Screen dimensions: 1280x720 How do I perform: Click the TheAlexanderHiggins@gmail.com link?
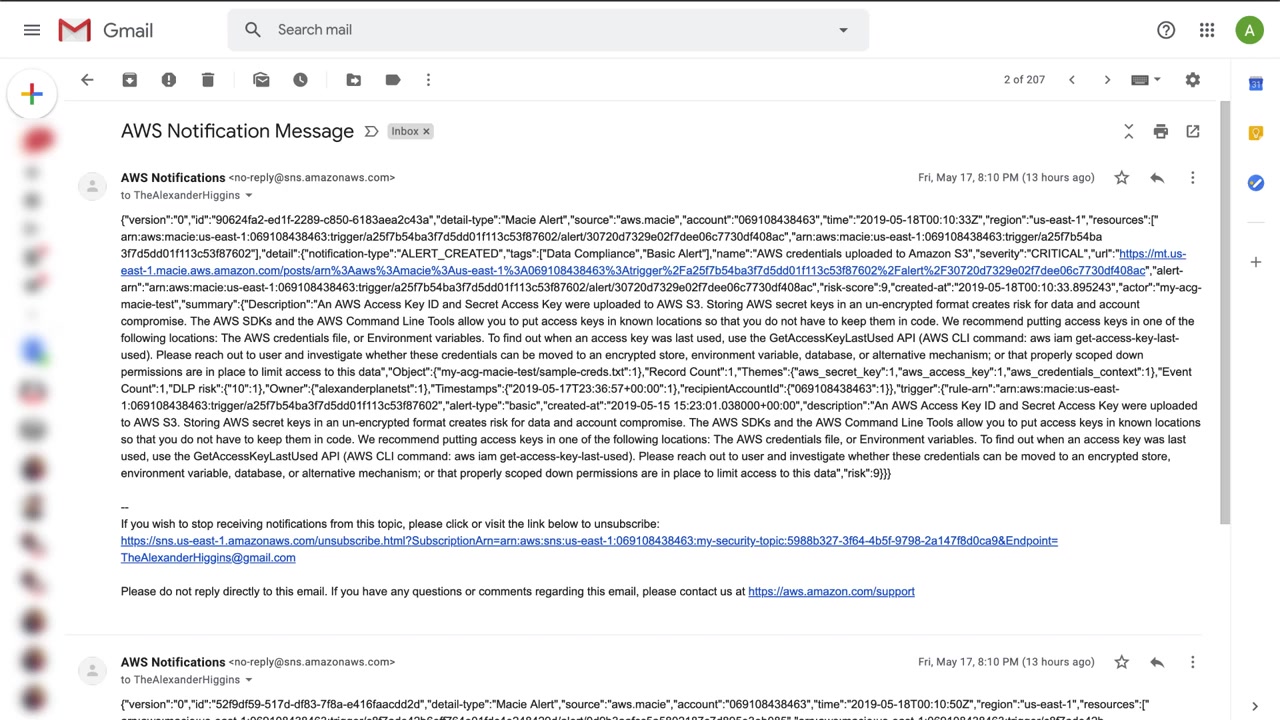[208, 558]
